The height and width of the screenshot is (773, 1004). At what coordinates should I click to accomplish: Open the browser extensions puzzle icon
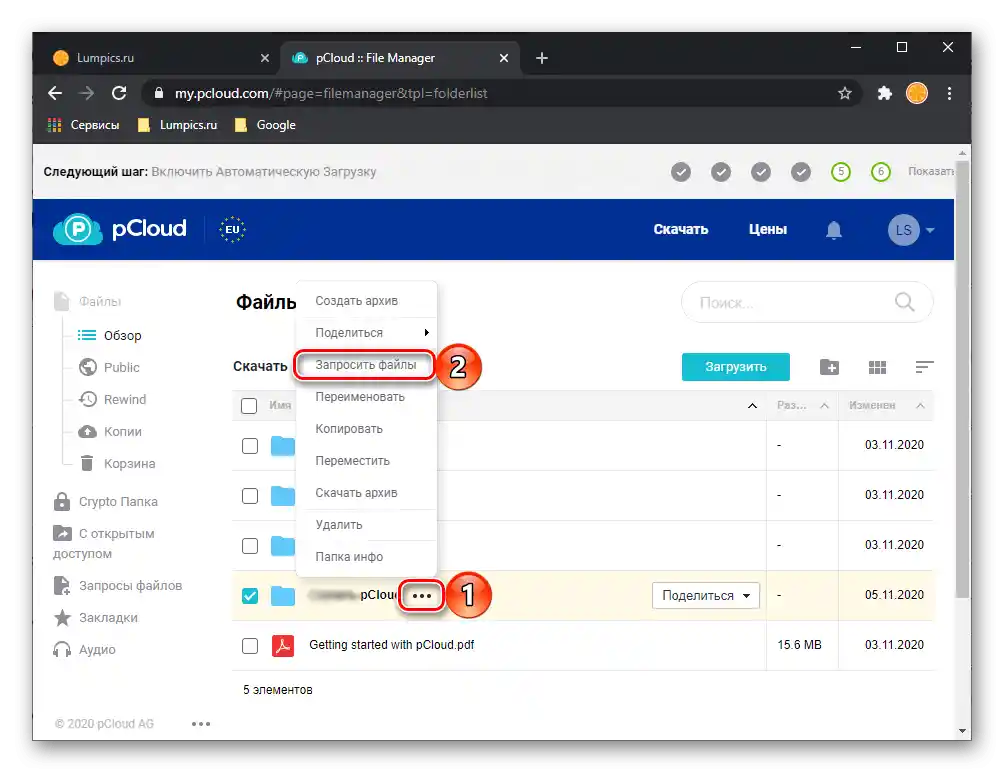coord(884,94)
